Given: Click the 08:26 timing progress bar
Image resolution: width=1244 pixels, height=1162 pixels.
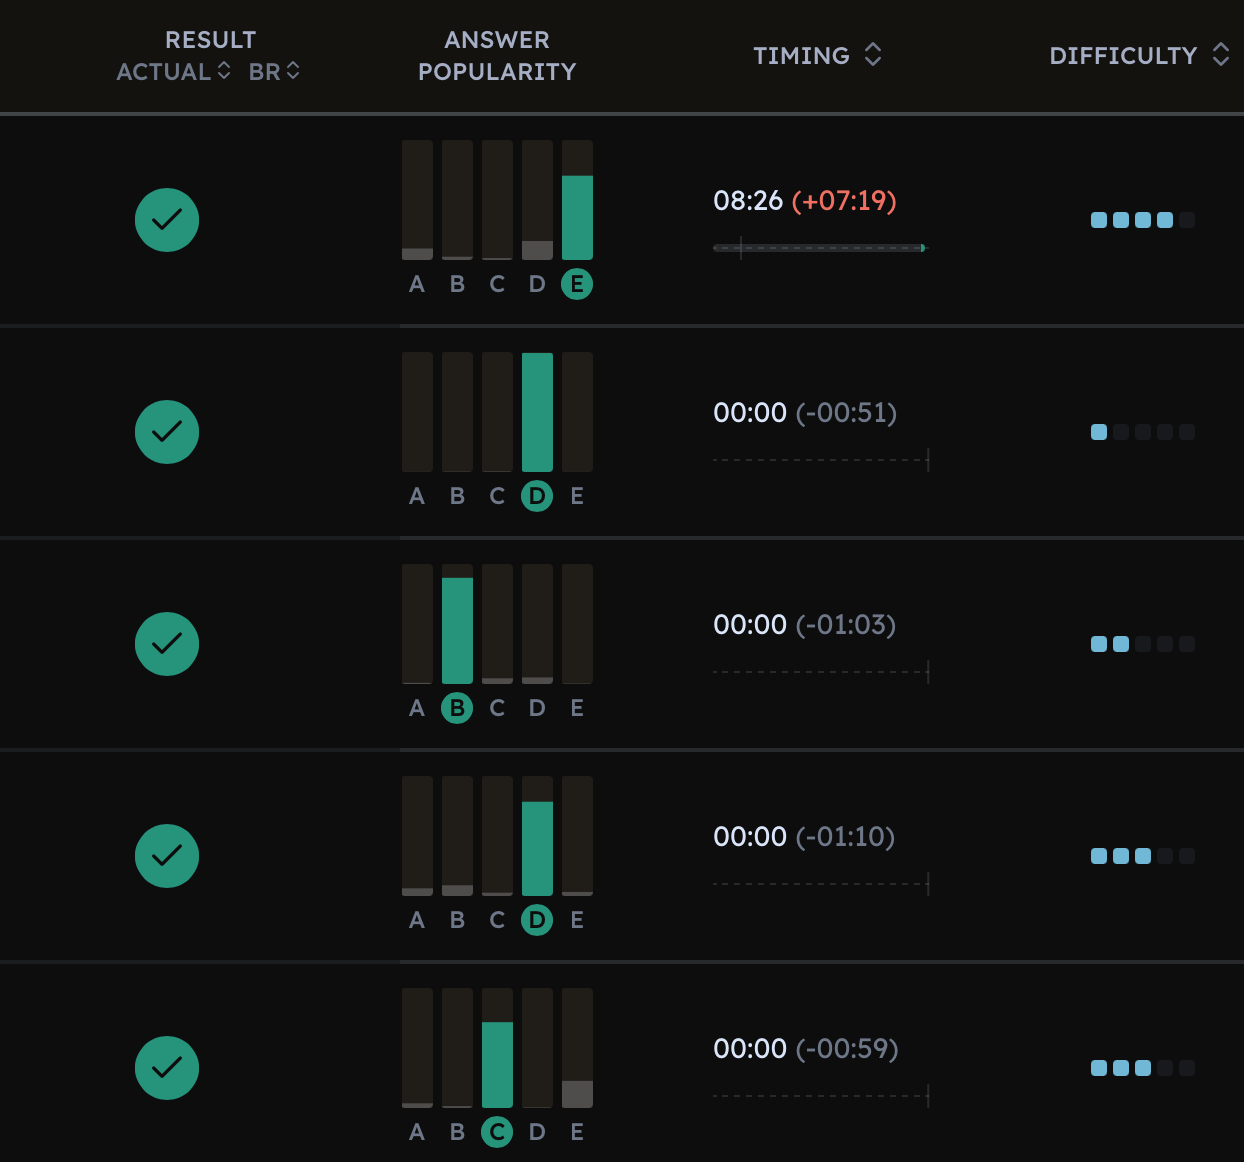Looking at the screenshot, I should click(x=820, y=248).
